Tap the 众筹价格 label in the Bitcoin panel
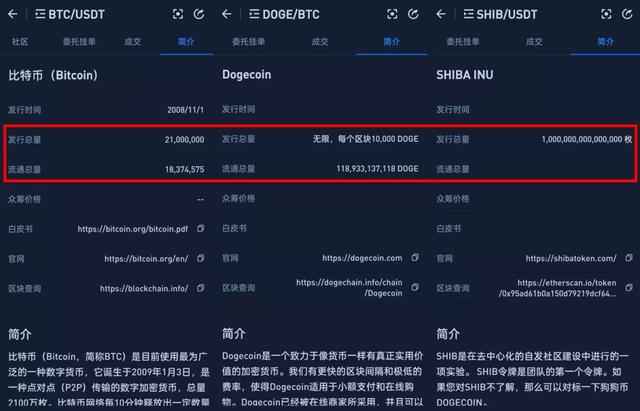Image resolution: width=640 pixels, height=411 pixels. pyautogui.click(x=24, y=199)
